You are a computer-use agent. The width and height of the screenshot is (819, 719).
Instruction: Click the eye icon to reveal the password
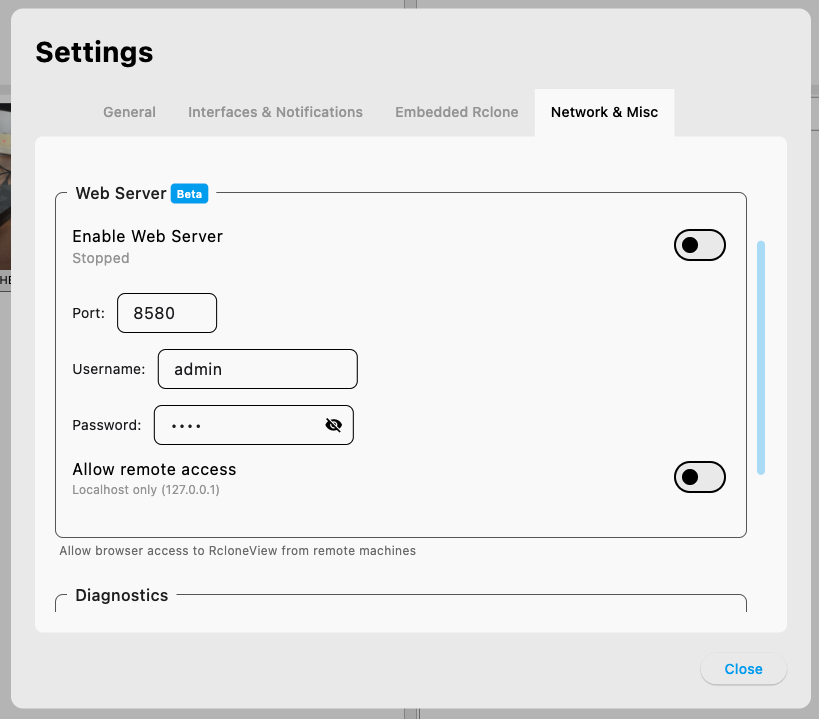(x=333, y=424)
